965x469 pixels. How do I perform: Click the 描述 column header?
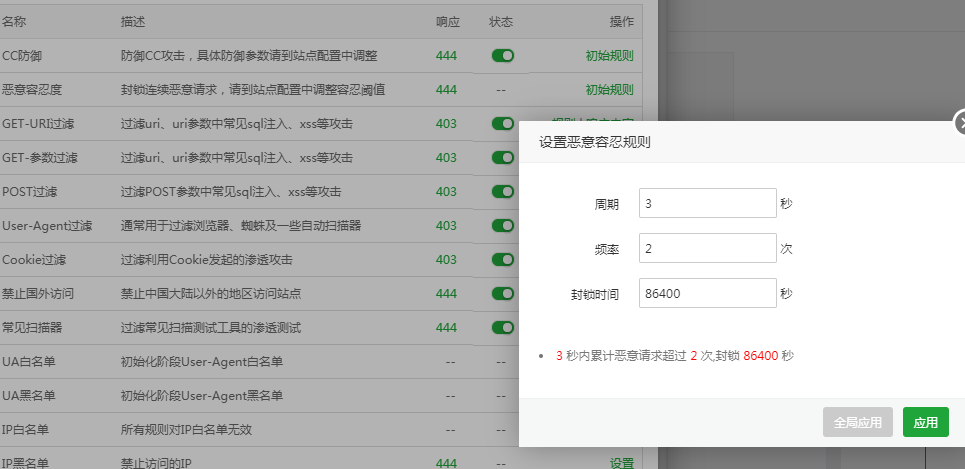click(x=133, y=22)
